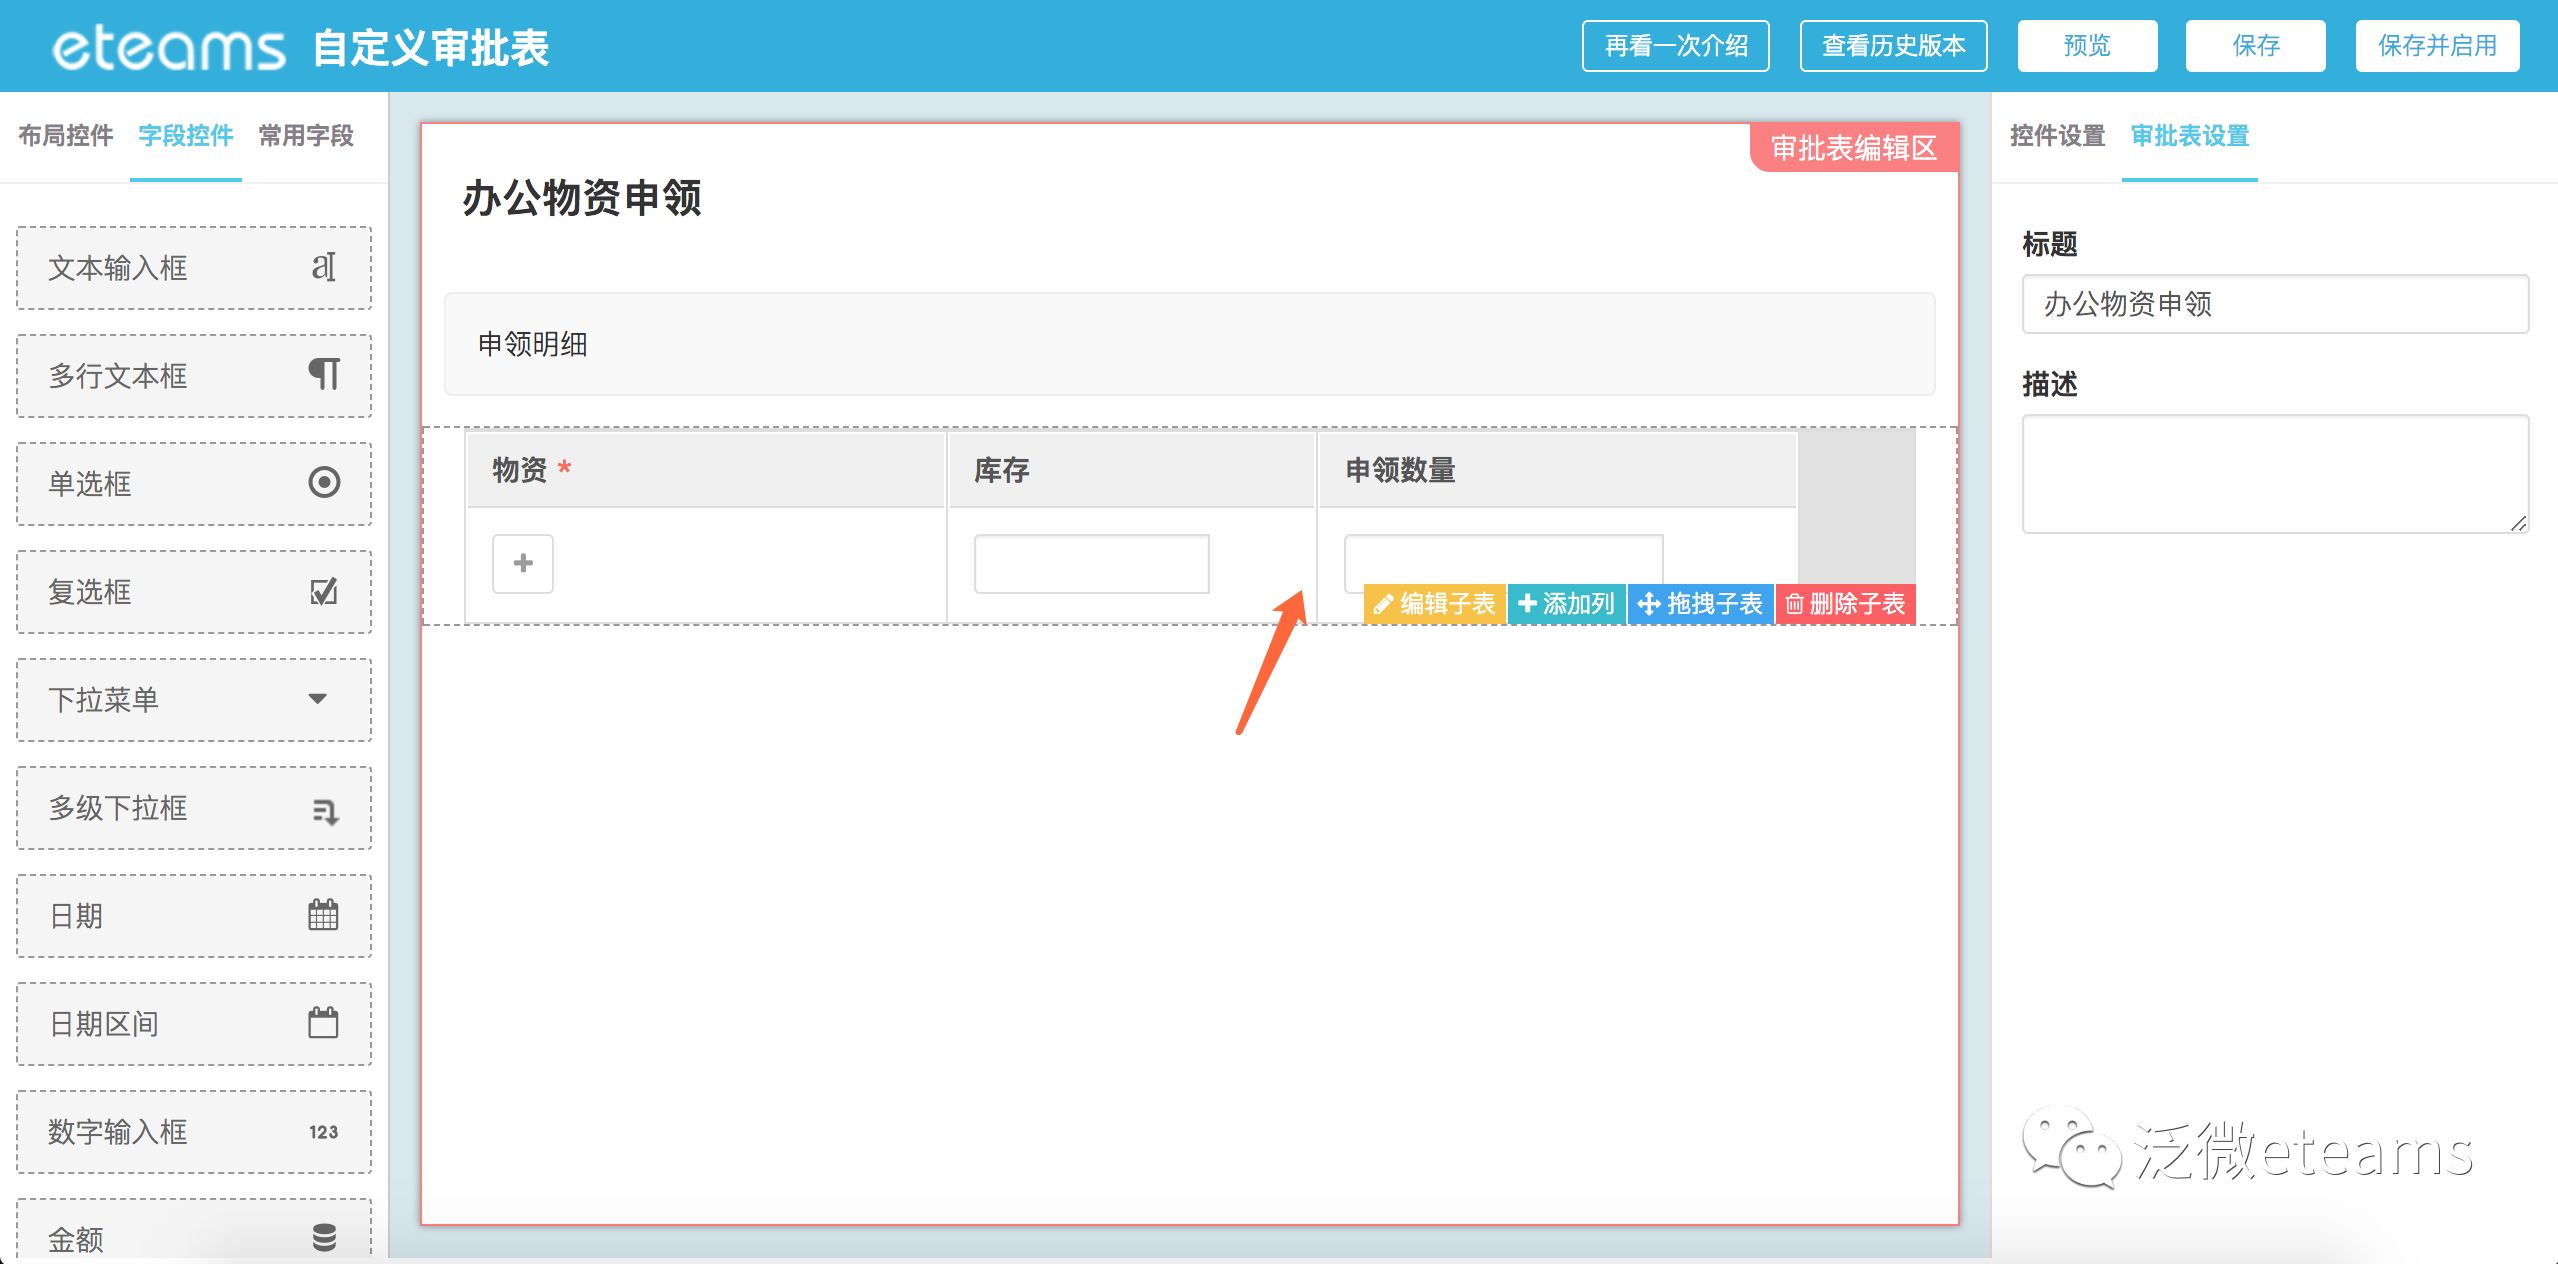2558x1264 pixels.
Task: Click the 删除子表 trash button
Action: point(1845,604)
